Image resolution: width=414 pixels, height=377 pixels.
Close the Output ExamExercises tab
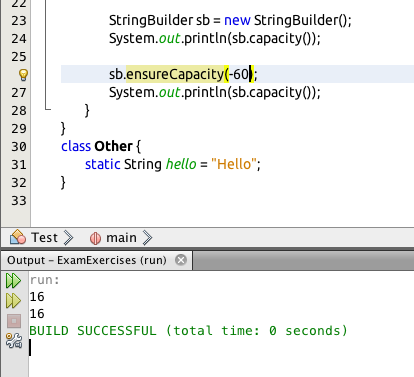pos(181,260)
